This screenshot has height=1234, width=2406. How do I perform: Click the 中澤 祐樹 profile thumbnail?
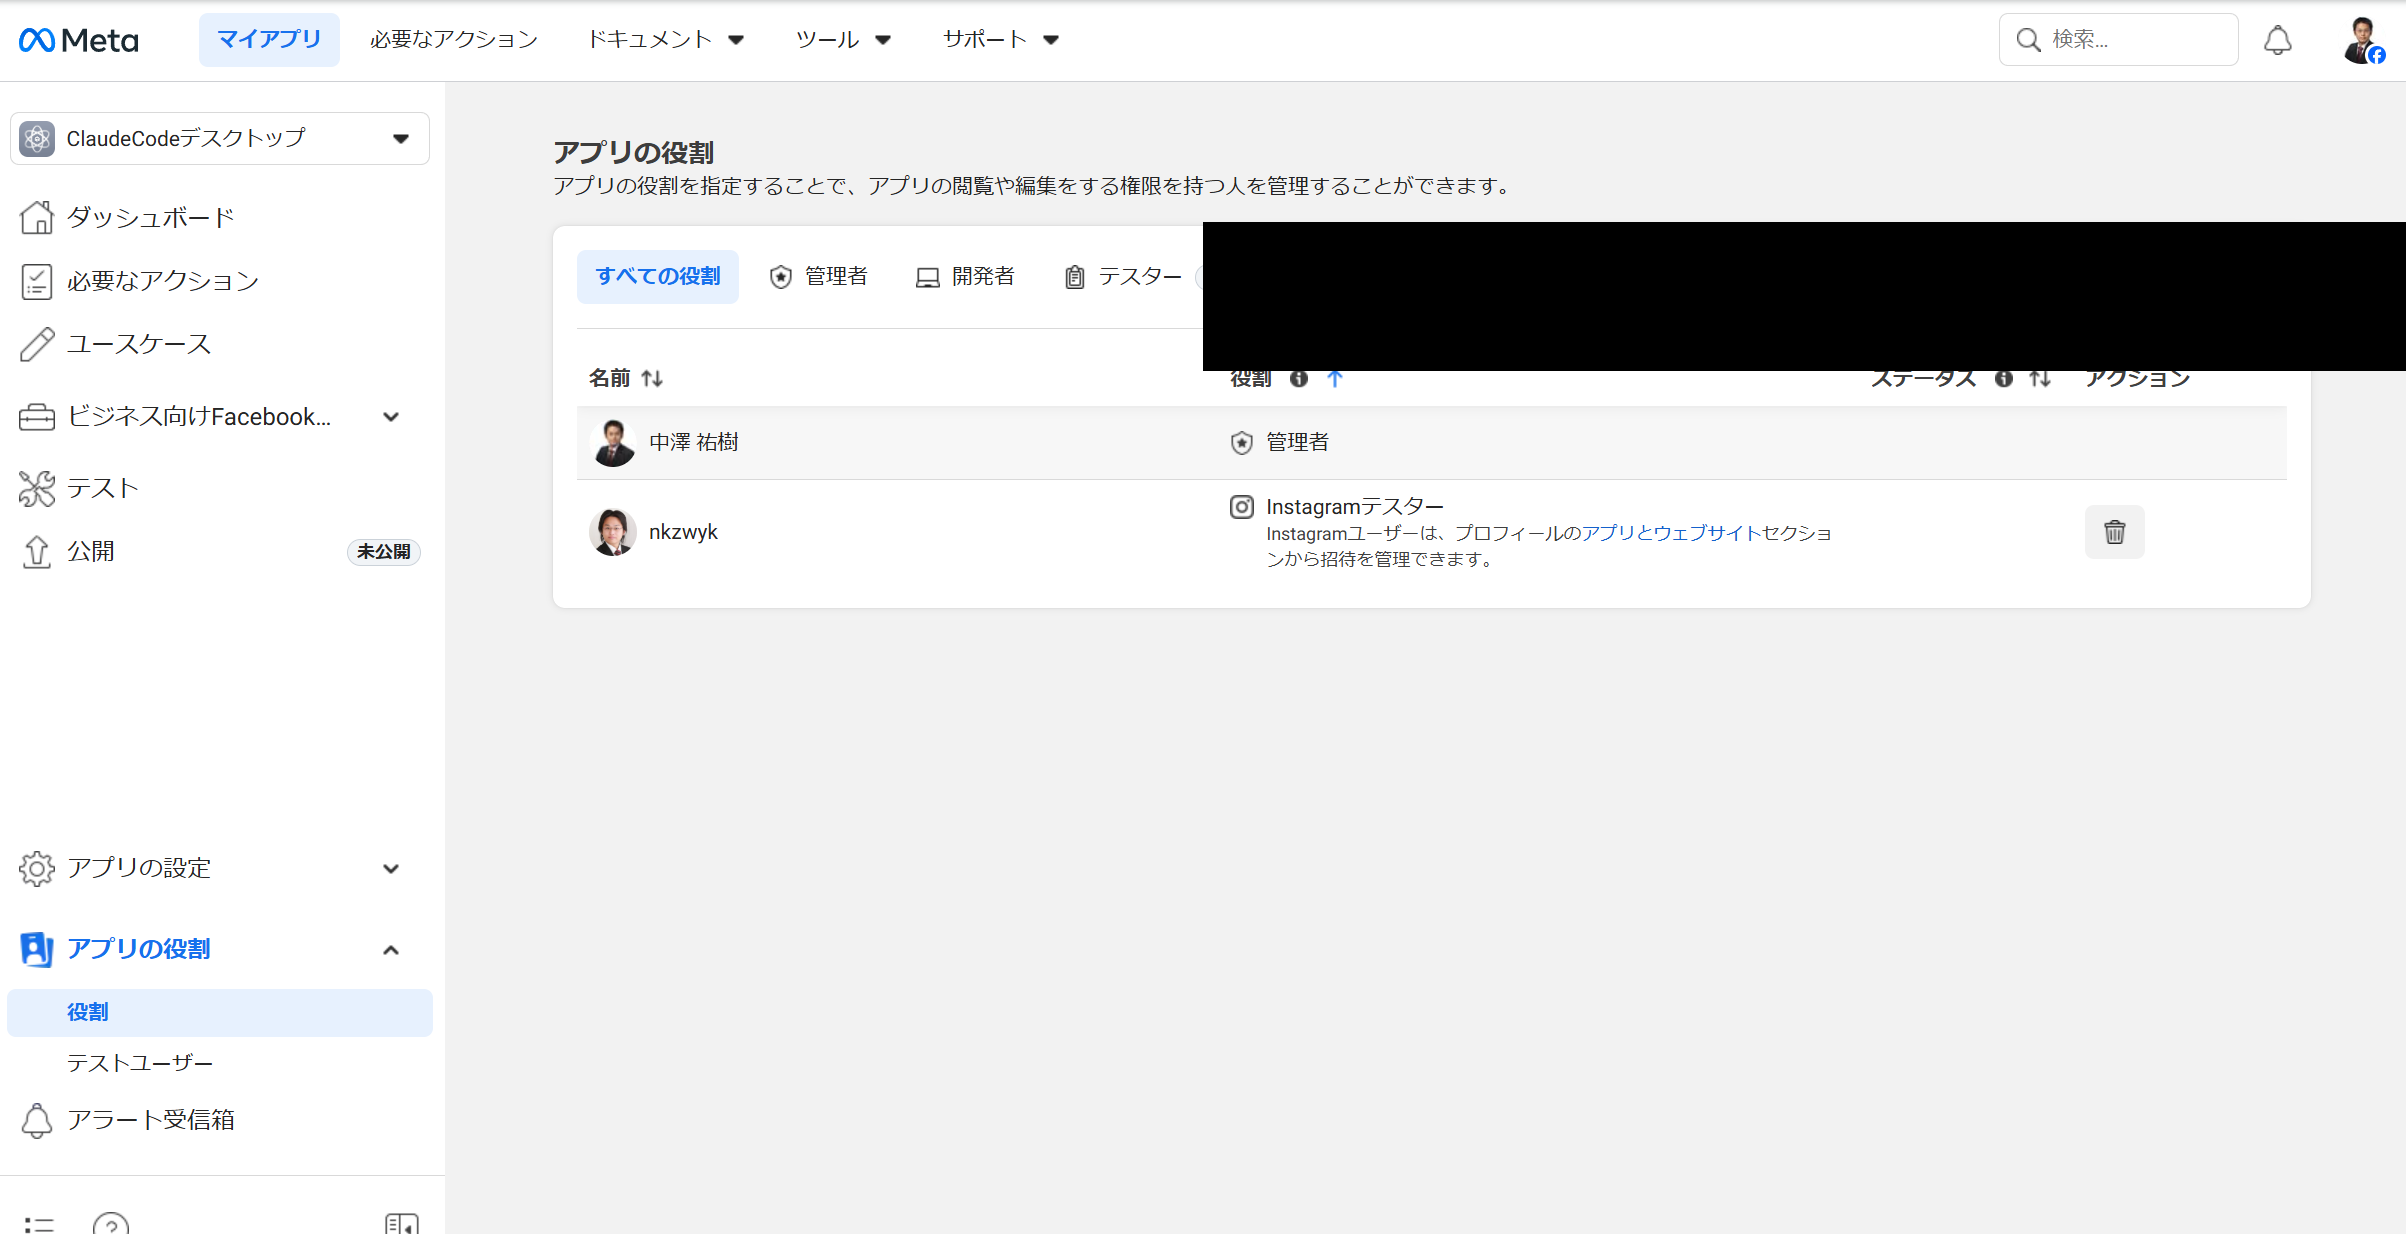pos(613,443)
